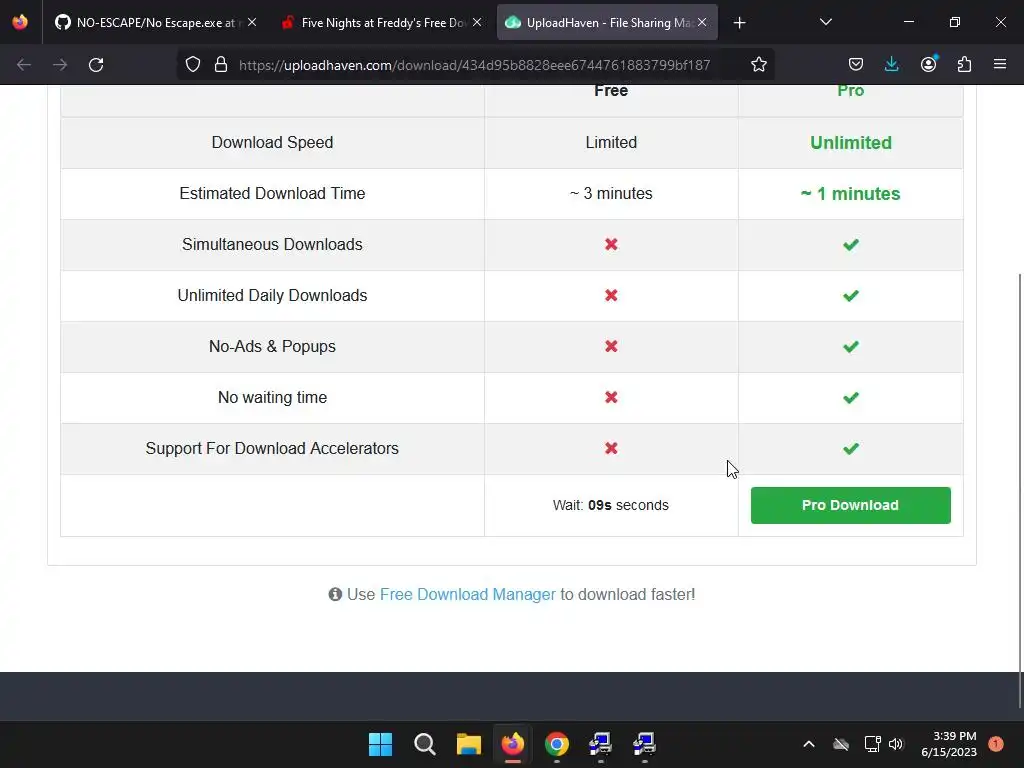Click the Estimated Download Time label
This screenshot has height=768, width=1024.
pos(272,193)
